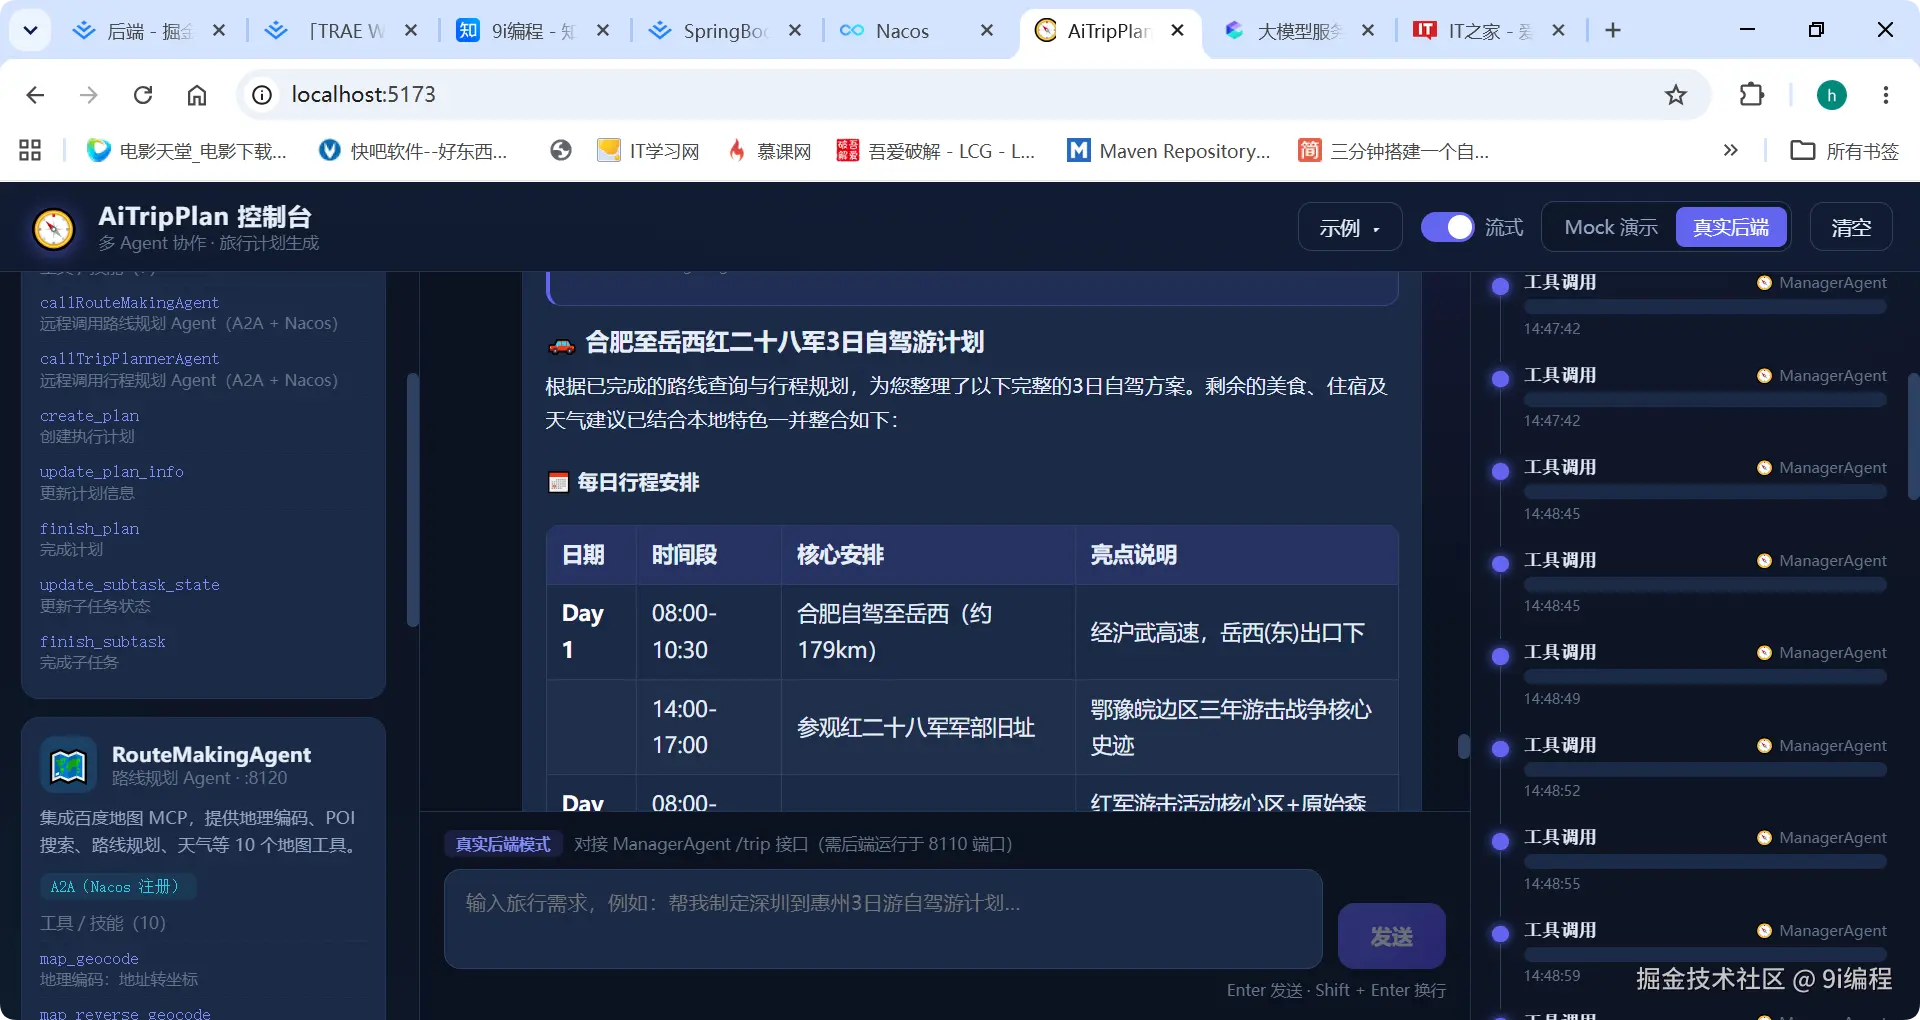Viewport: 1920px width, 1020px height.
Task: Open the 慕课网 bookmark
Action: point(769,151)
